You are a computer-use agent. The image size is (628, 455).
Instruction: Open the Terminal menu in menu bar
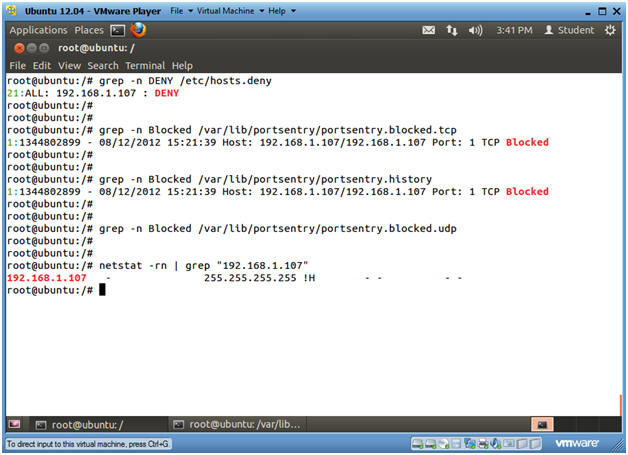tap(145, 66)
